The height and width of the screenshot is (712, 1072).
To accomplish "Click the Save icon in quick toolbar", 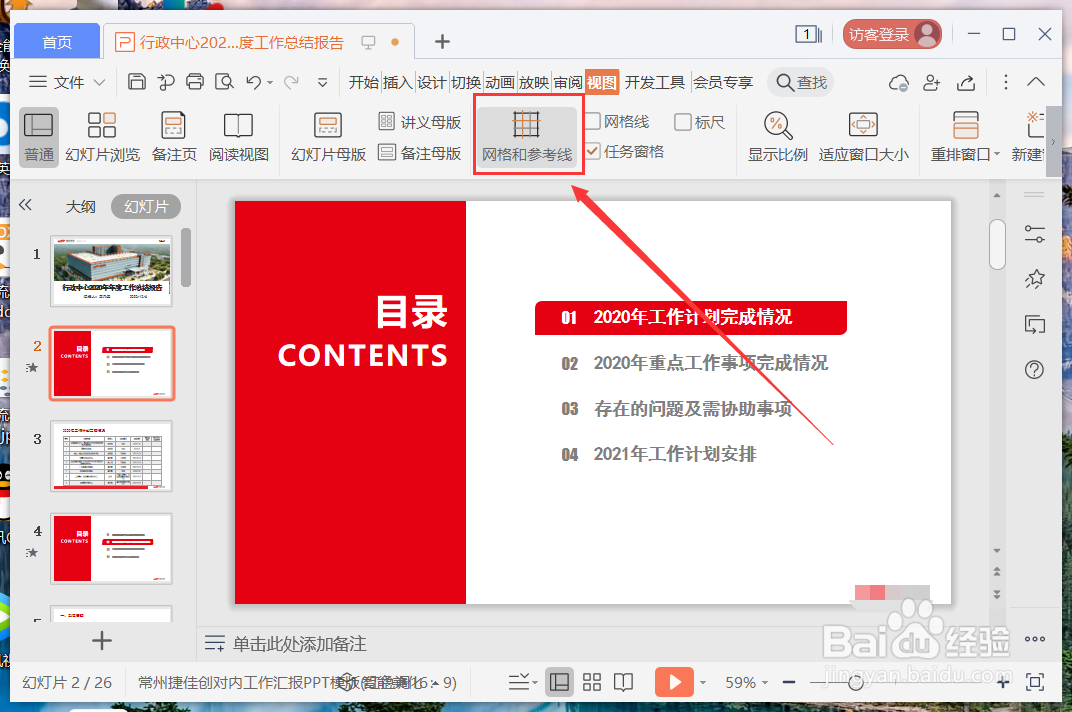I will point(137,82).
